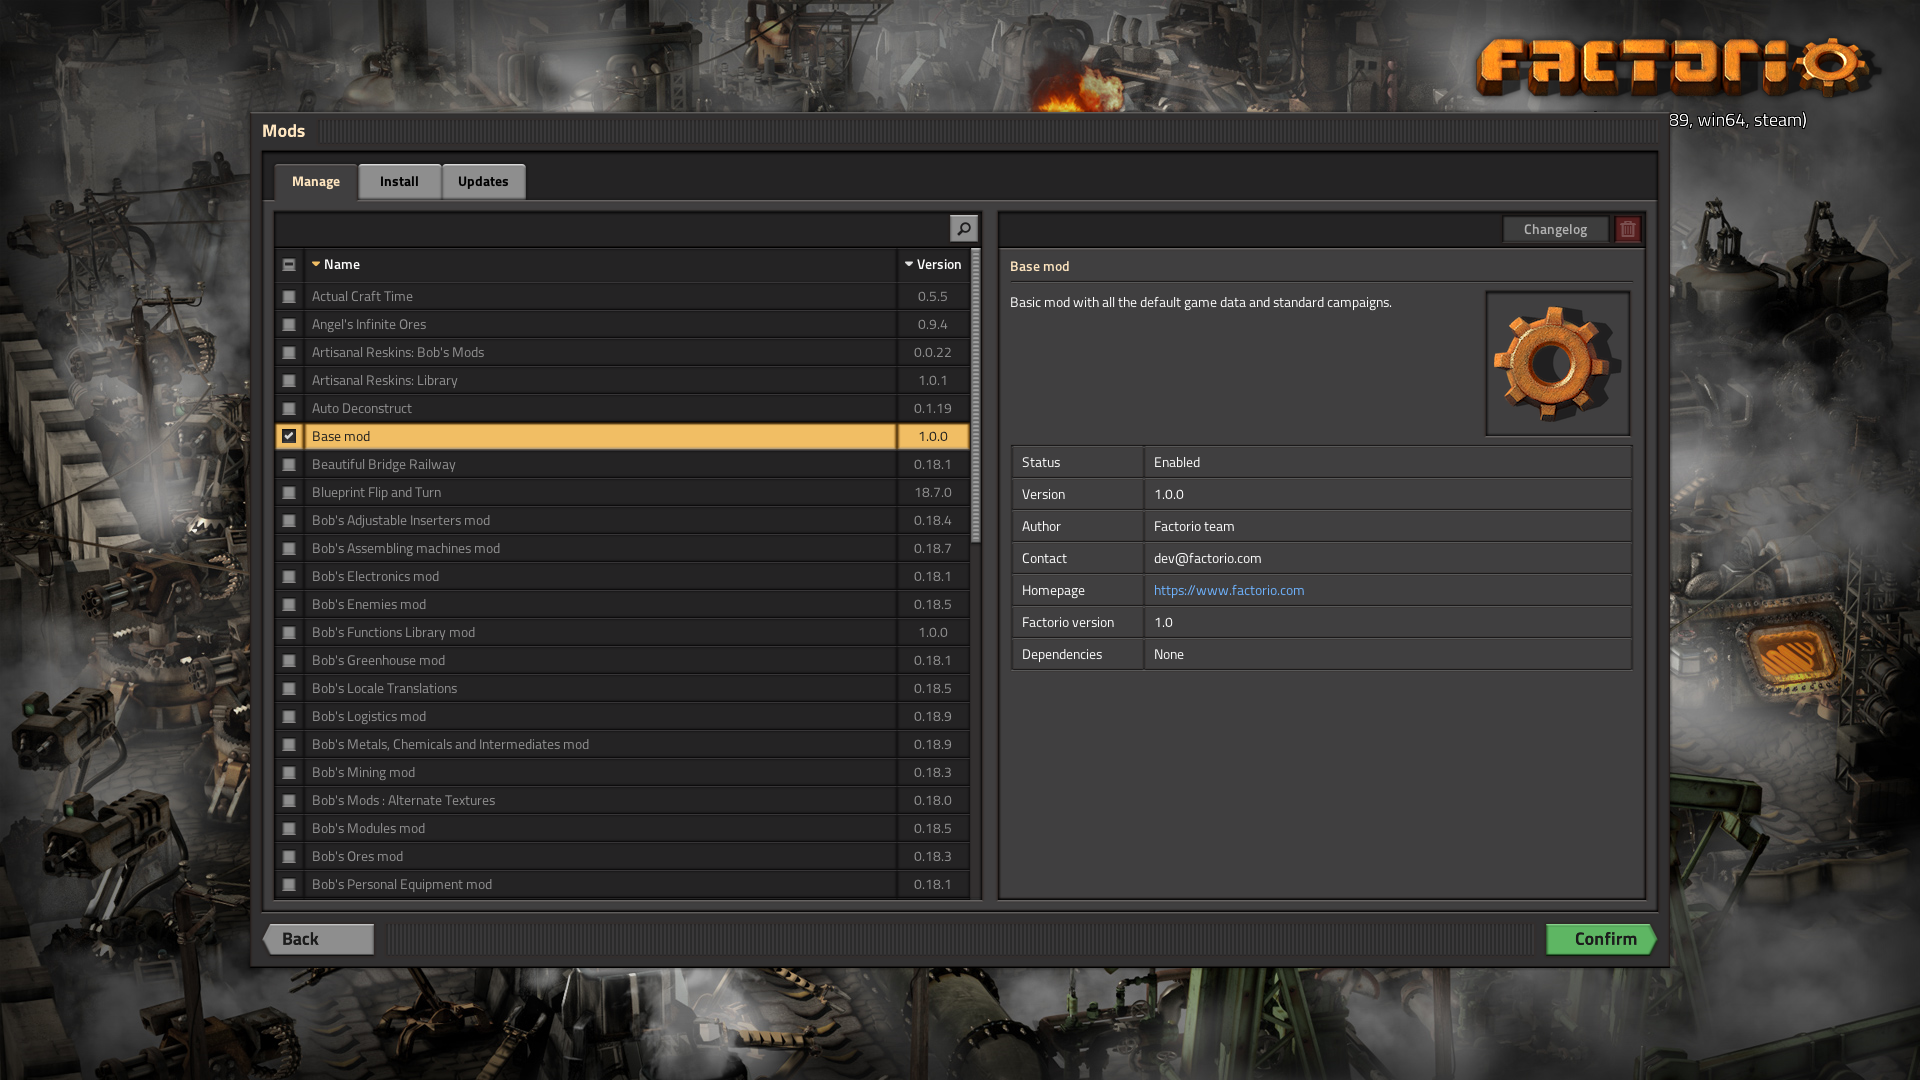Viewport: 1920px width, 1080px height.
Task: Click the Factorio team author value
Action: click(x=1194, y=526)
